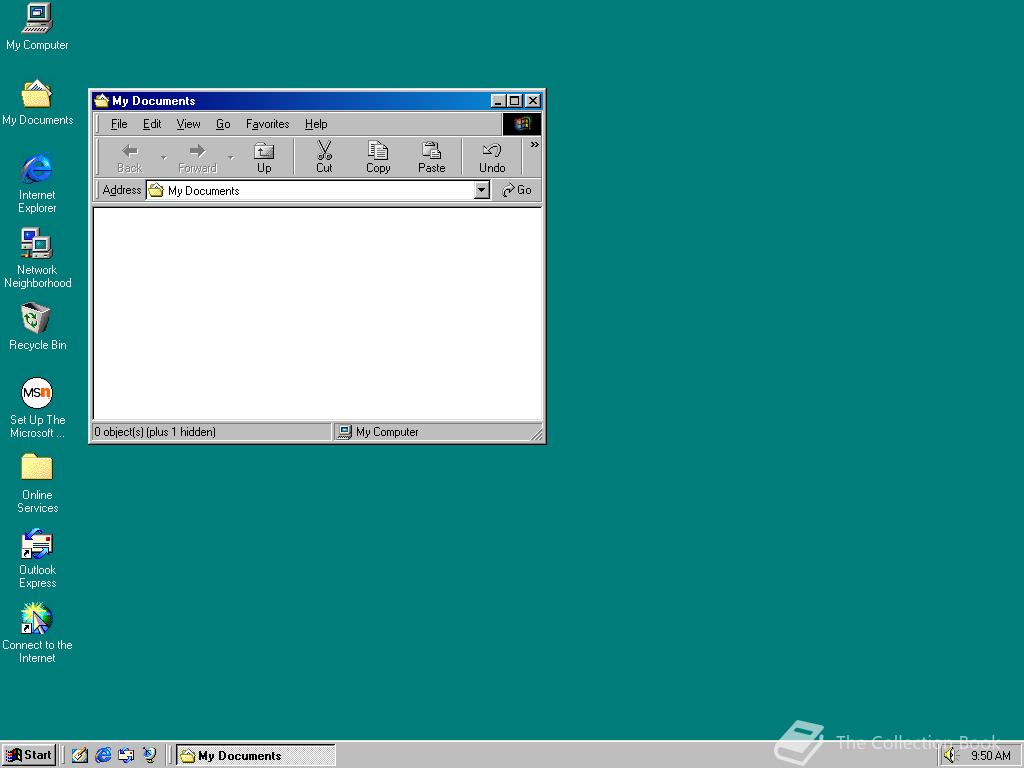1024x768 pixels.
Task: Select the Connect to the Internet shortcut
Action: tap(37, 633)
